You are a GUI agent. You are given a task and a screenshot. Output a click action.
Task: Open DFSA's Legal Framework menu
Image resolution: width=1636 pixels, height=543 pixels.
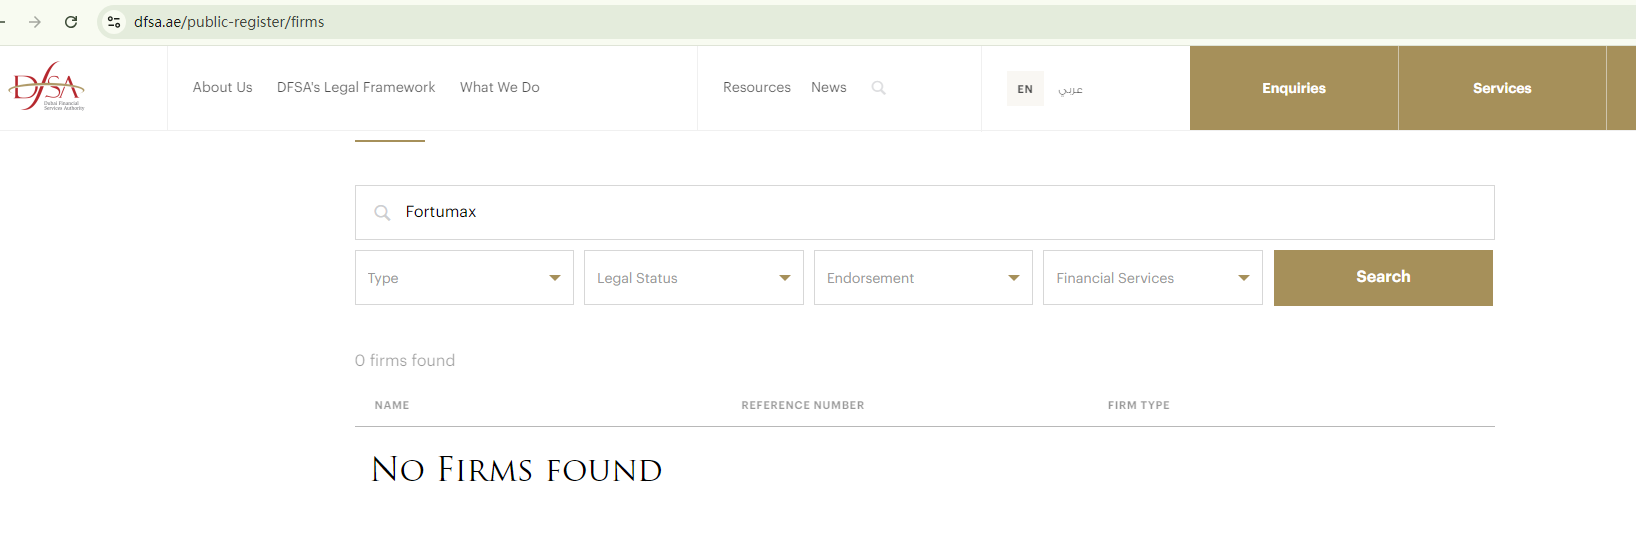356,88
